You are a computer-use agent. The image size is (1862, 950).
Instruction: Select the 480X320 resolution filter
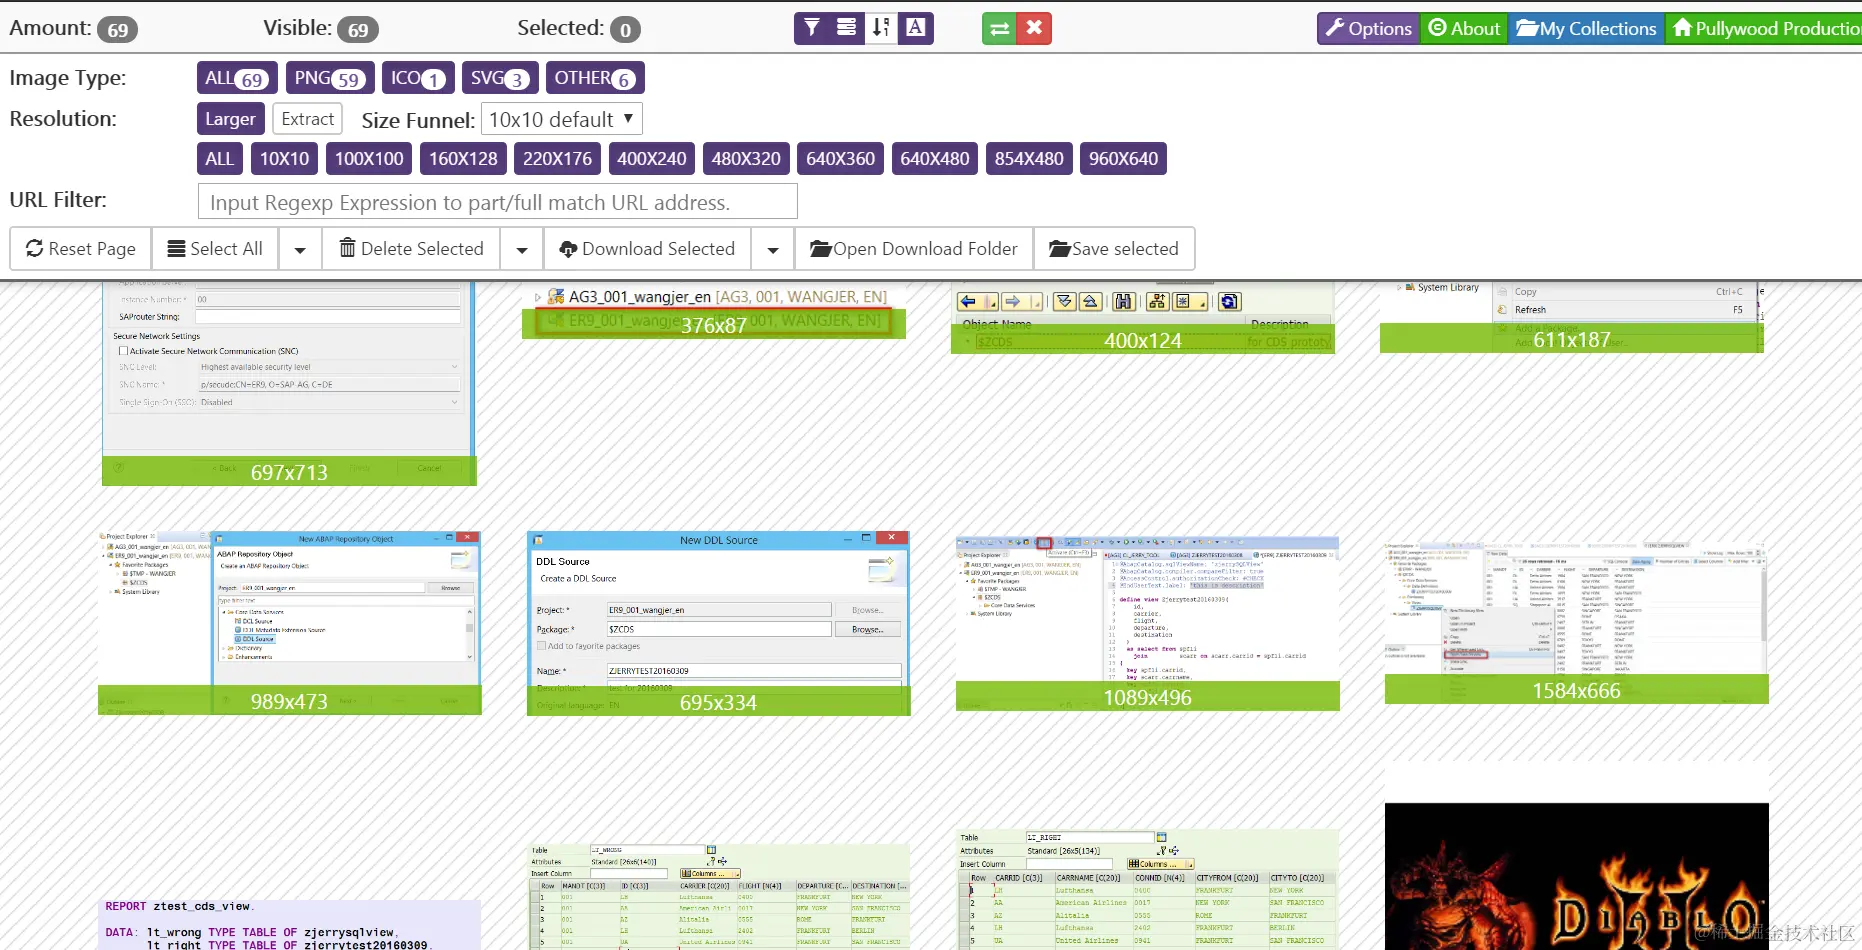coord(746,159)
